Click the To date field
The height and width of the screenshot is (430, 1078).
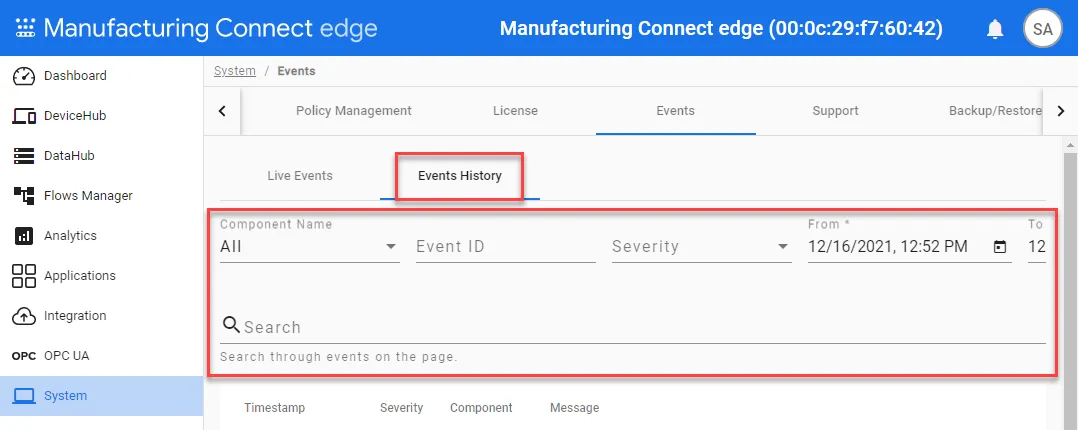(x=1037, y=246)
